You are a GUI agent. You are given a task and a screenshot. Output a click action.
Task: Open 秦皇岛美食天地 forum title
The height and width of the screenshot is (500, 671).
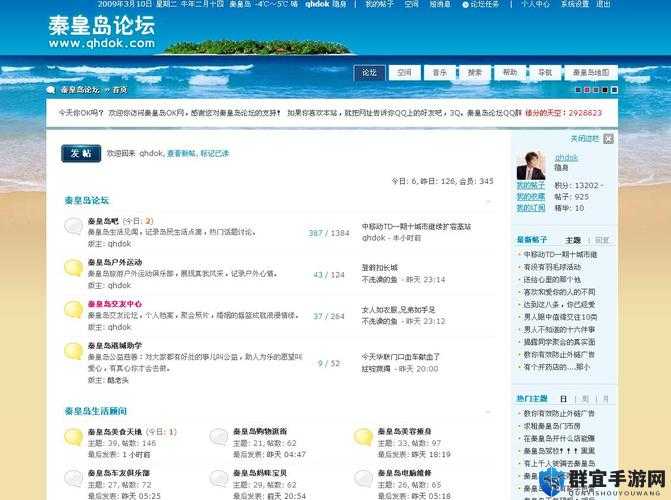coord(115,432)
